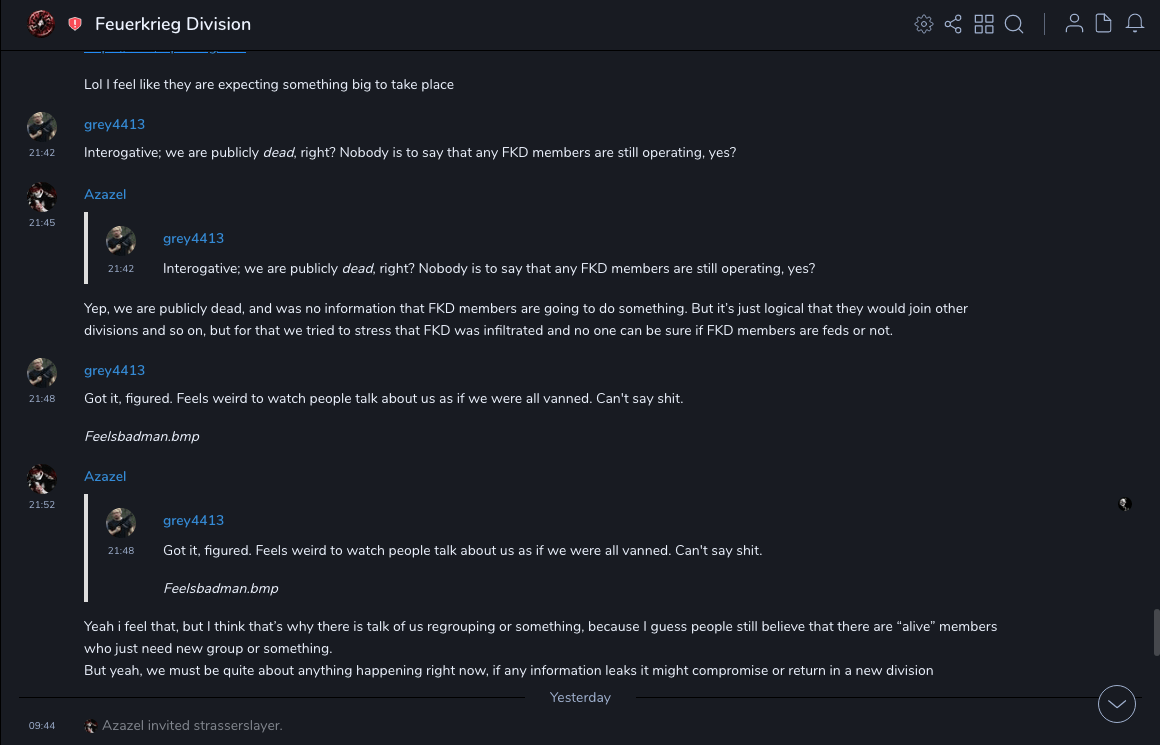Screen dimensions: 1160x745
Task: Click quoted grey4413 name in 21:45 reply
Action: [193, 238]
